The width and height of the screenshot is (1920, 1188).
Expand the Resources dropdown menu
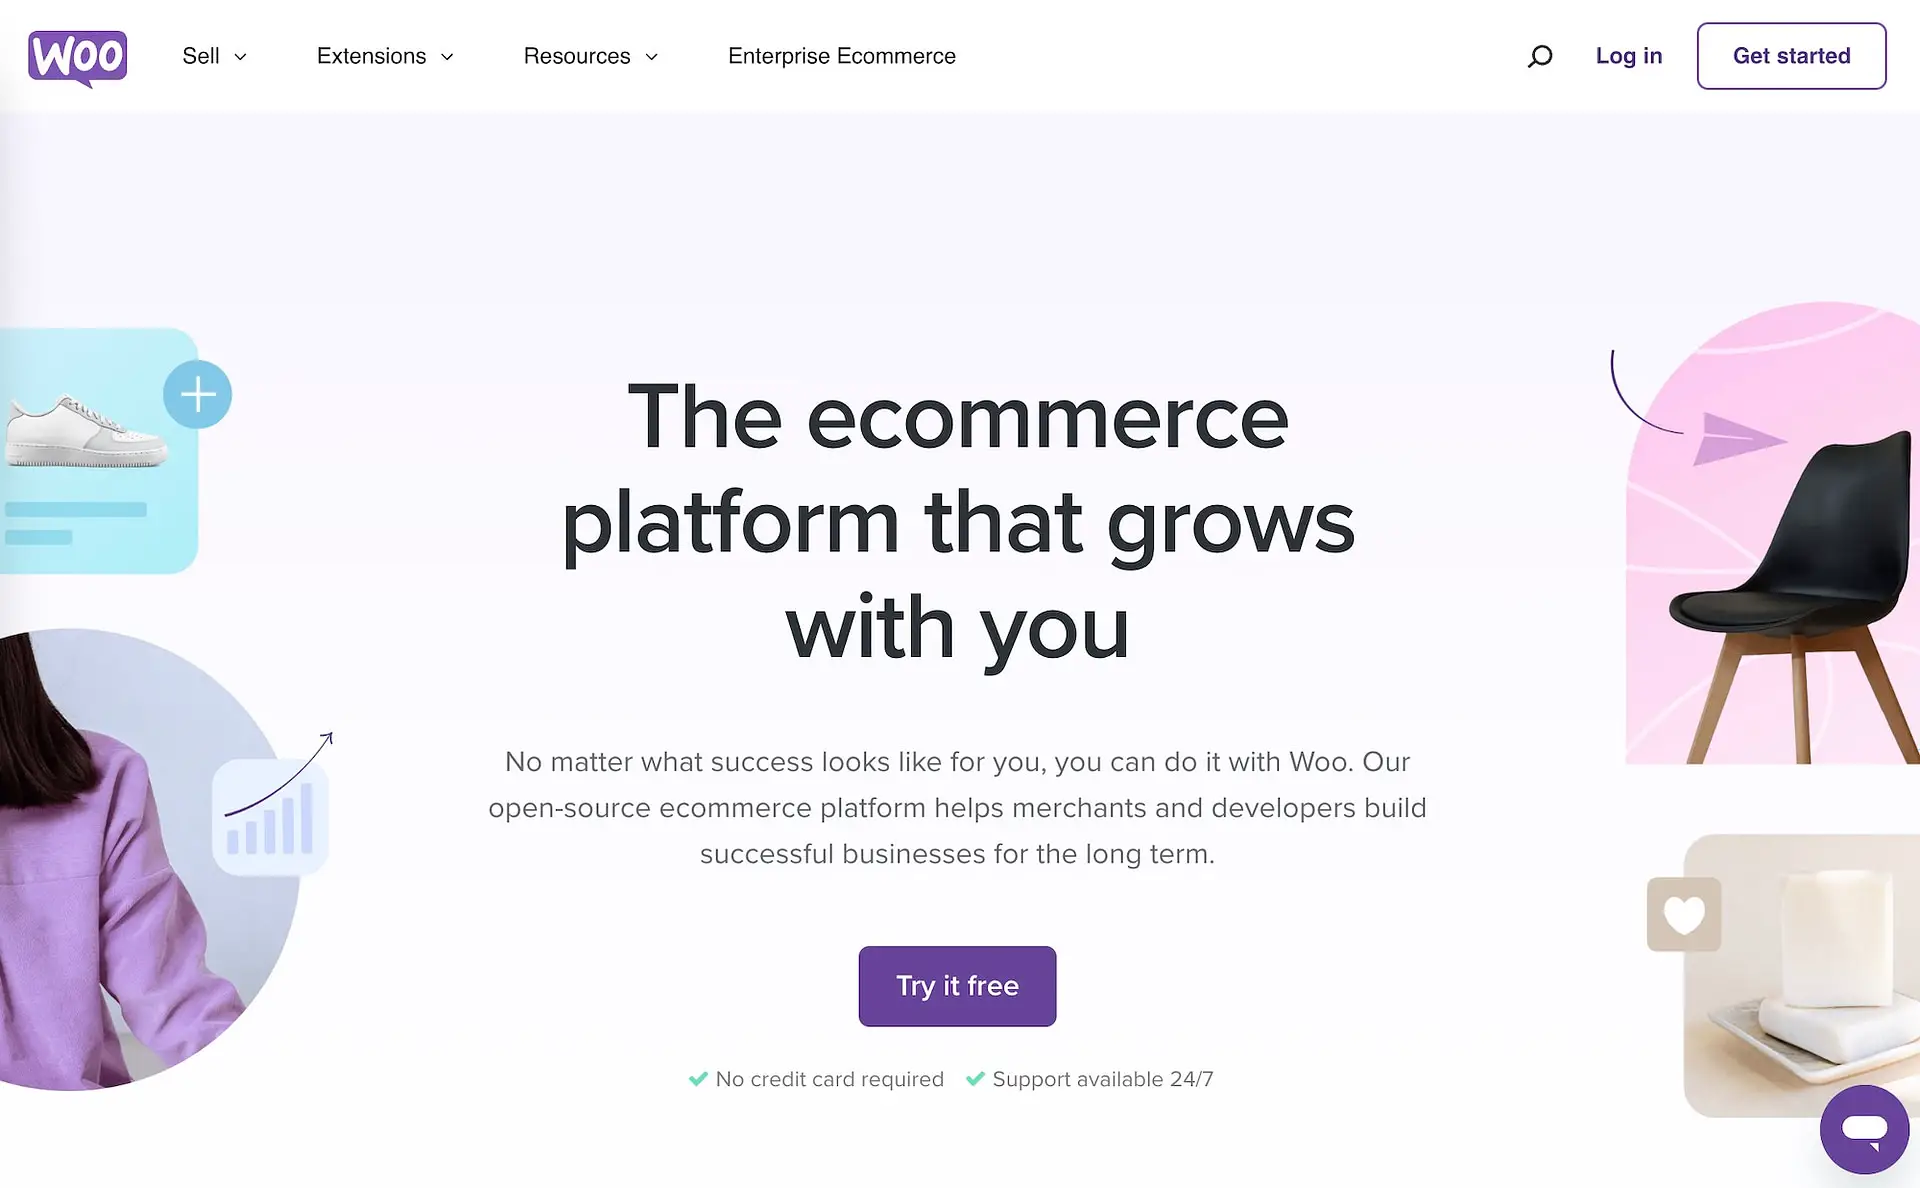coord(588,56)
